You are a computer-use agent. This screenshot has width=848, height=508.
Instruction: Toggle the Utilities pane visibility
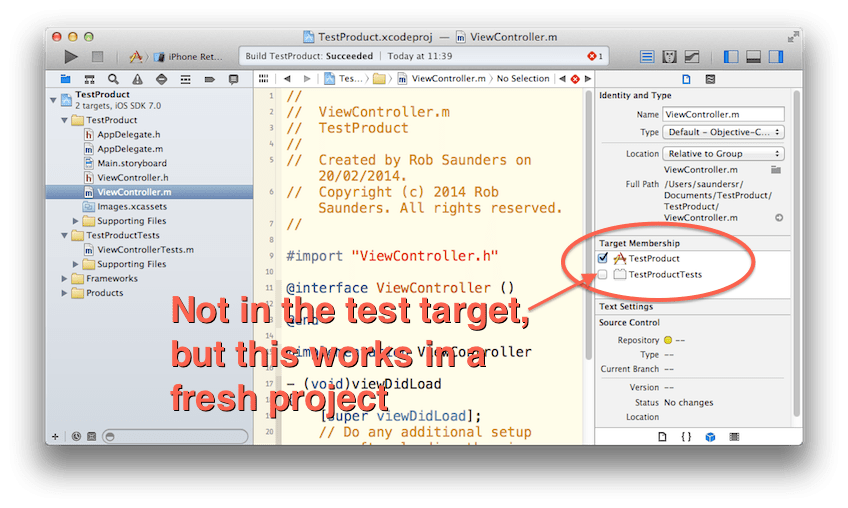click(776, 56)
